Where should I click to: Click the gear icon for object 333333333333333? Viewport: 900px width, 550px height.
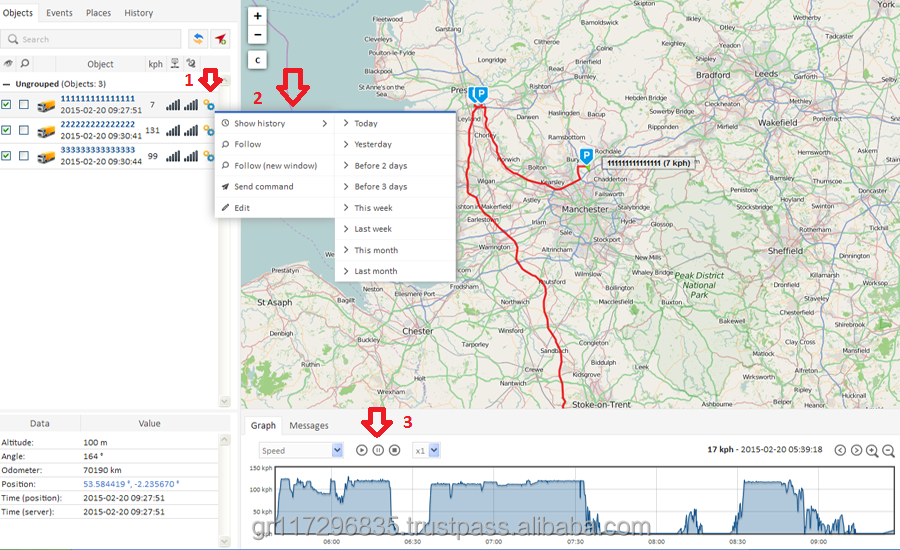(x=208, y=156)
